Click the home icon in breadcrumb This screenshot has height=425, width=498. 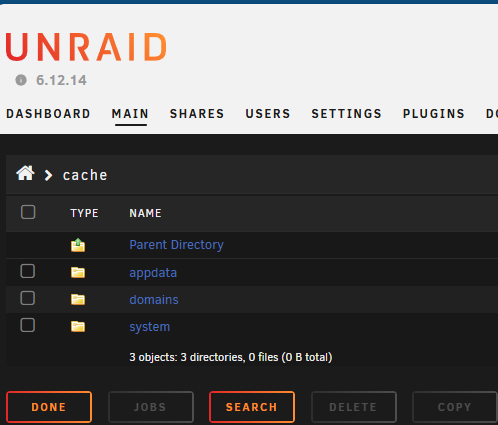[25, 173]
